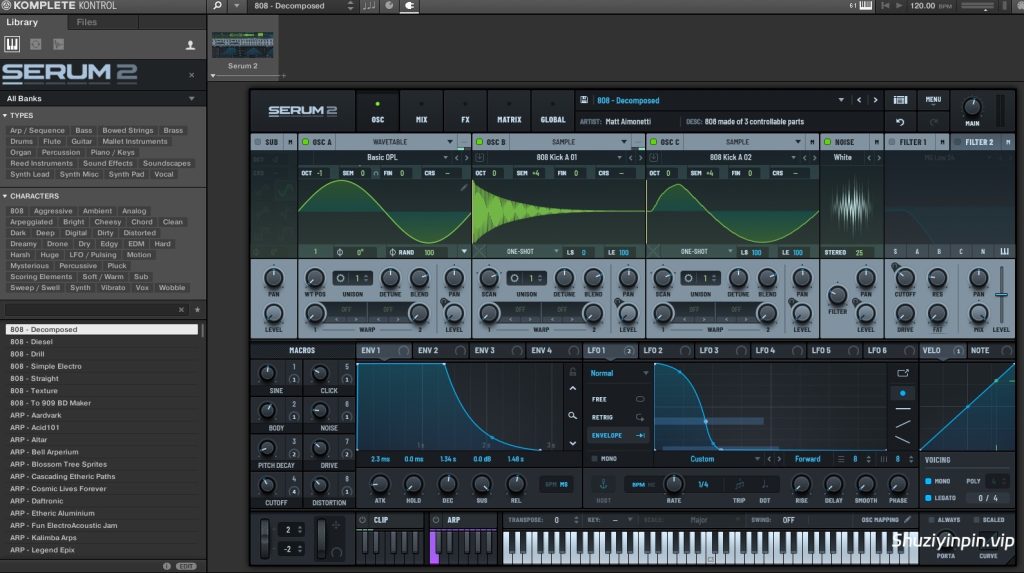Collapse the TYPES section
Screen dimensions: 1024x573
pyautogui.click(x=5, y=116)
